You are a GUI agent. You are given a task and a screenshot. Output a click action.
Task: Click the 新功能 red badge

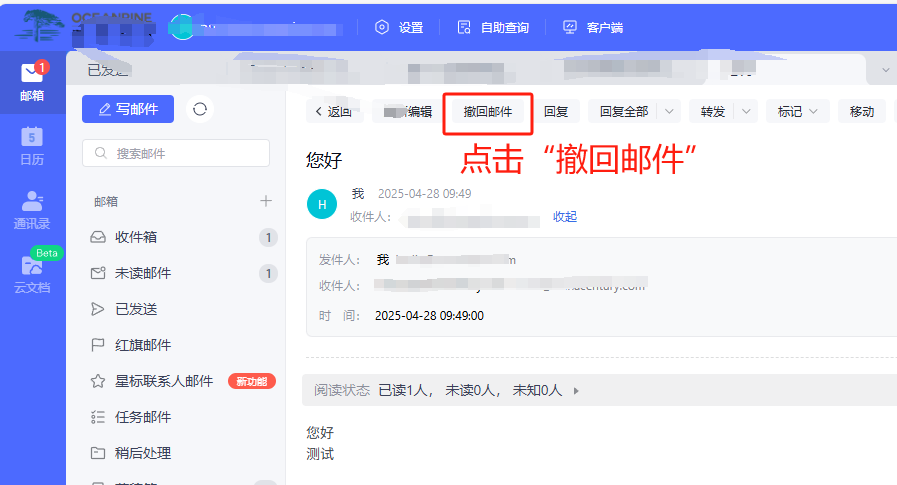point(252,381)
